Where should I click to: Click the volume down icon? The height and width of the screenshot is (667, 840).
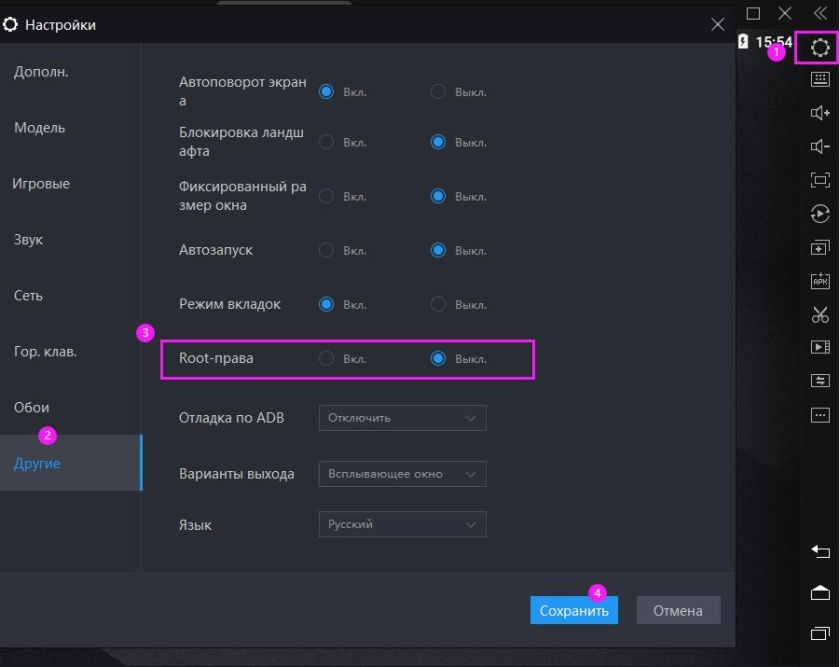pos(820,147)
